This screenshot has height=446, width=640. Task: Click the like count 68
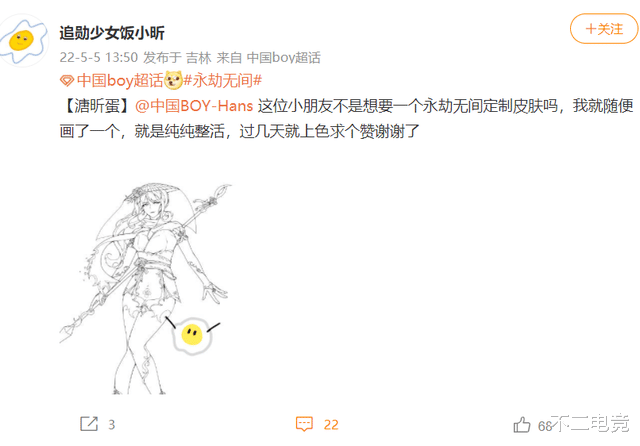coord(545,426)
